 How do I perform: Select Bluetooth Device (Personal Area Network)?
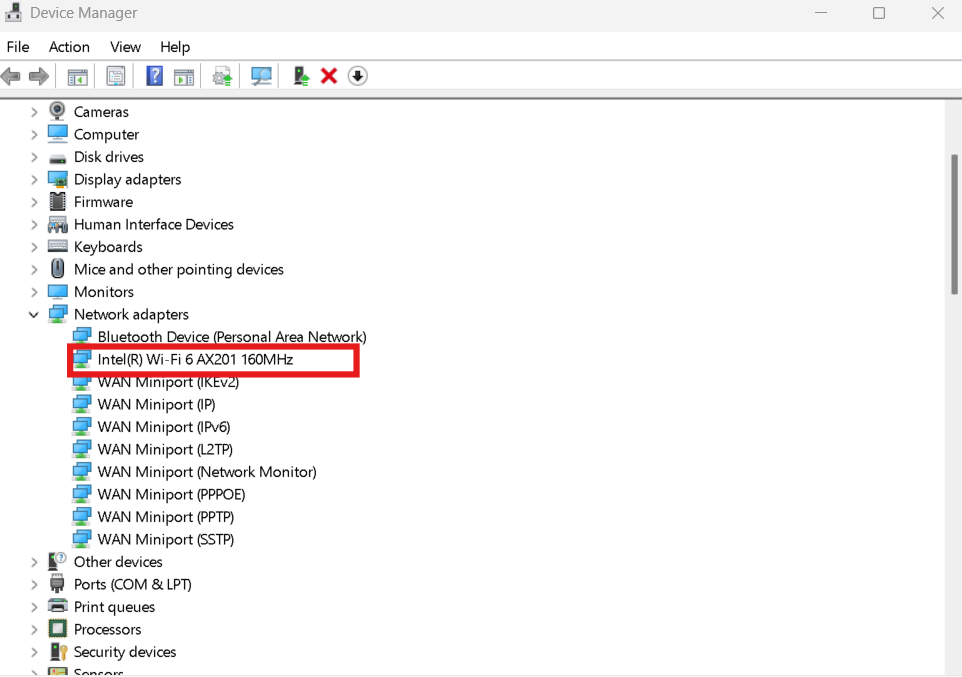click(231, 336)
